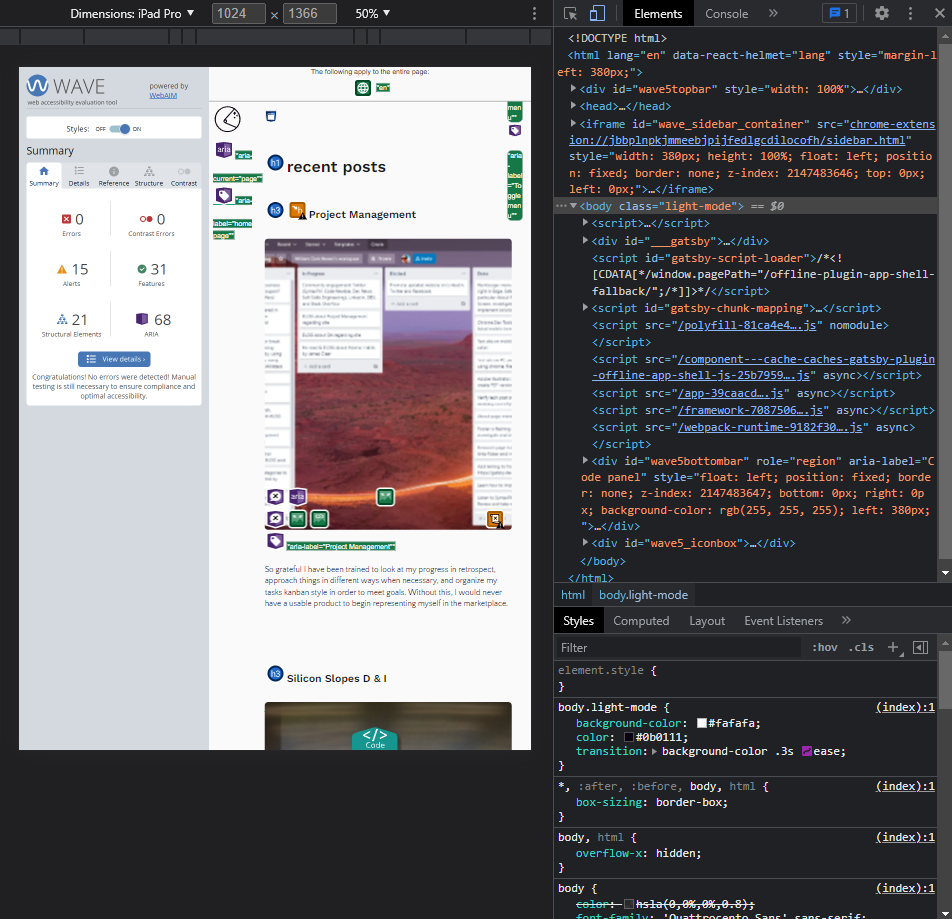Toggle the device toolbar icon in DevTools

[597, 13]
